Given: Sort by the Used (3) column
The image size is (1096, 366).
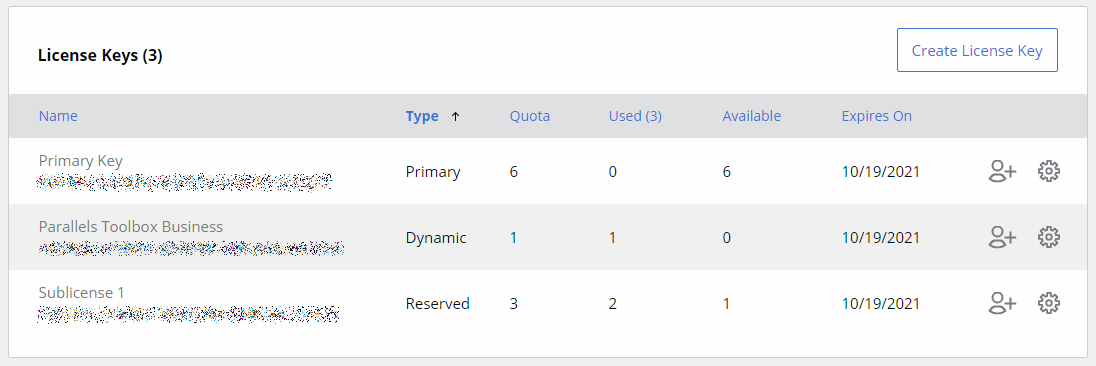Looking at the screenshot, I should 635,116.
